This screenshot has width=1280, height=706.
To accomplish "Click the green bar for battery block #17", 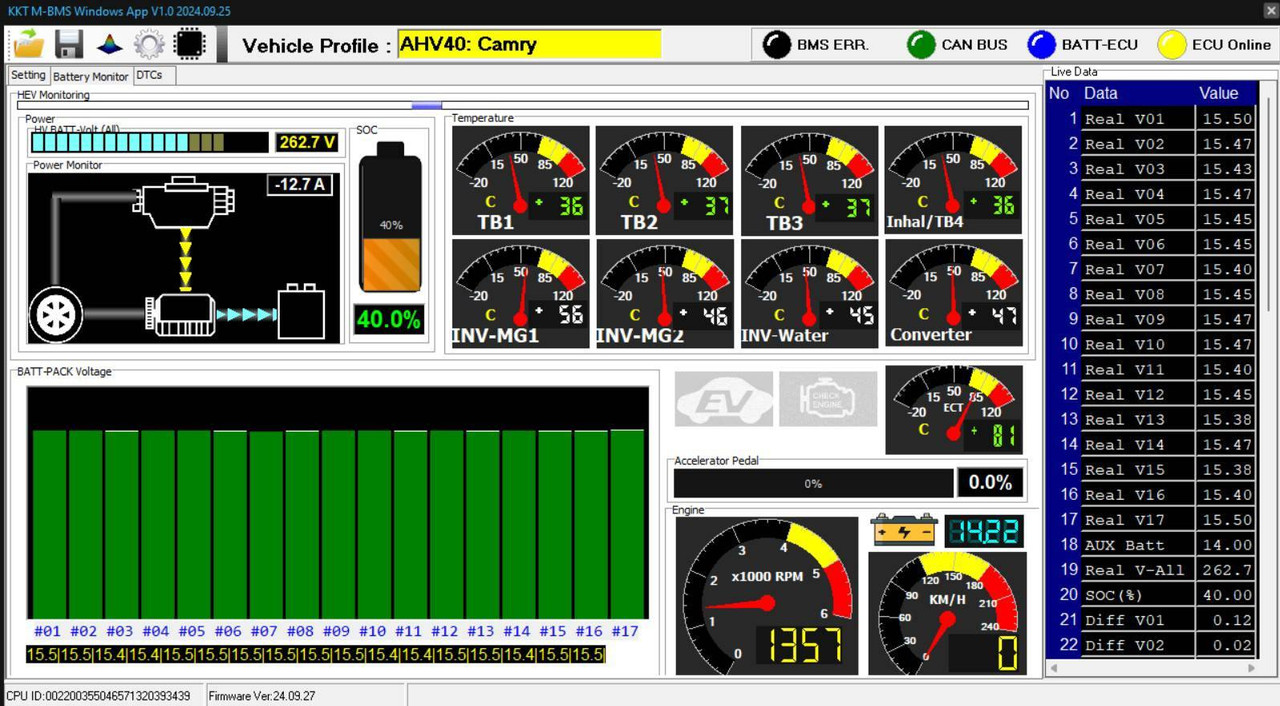I will (x=627, y=524).
